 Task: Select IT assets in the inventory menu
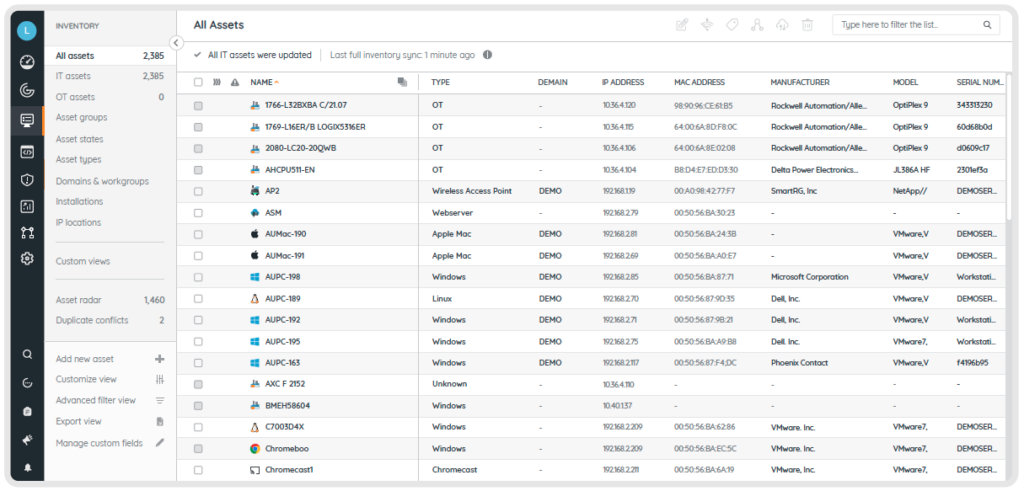tap(73, 76)
